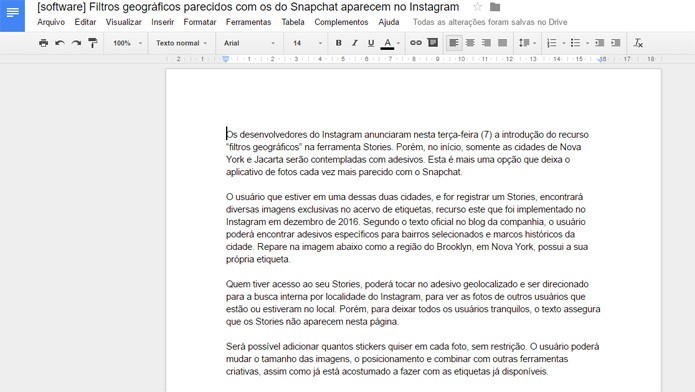Screen dimensions: 695x392
Task: Undo the last action
Action: (x=60, y=43)
